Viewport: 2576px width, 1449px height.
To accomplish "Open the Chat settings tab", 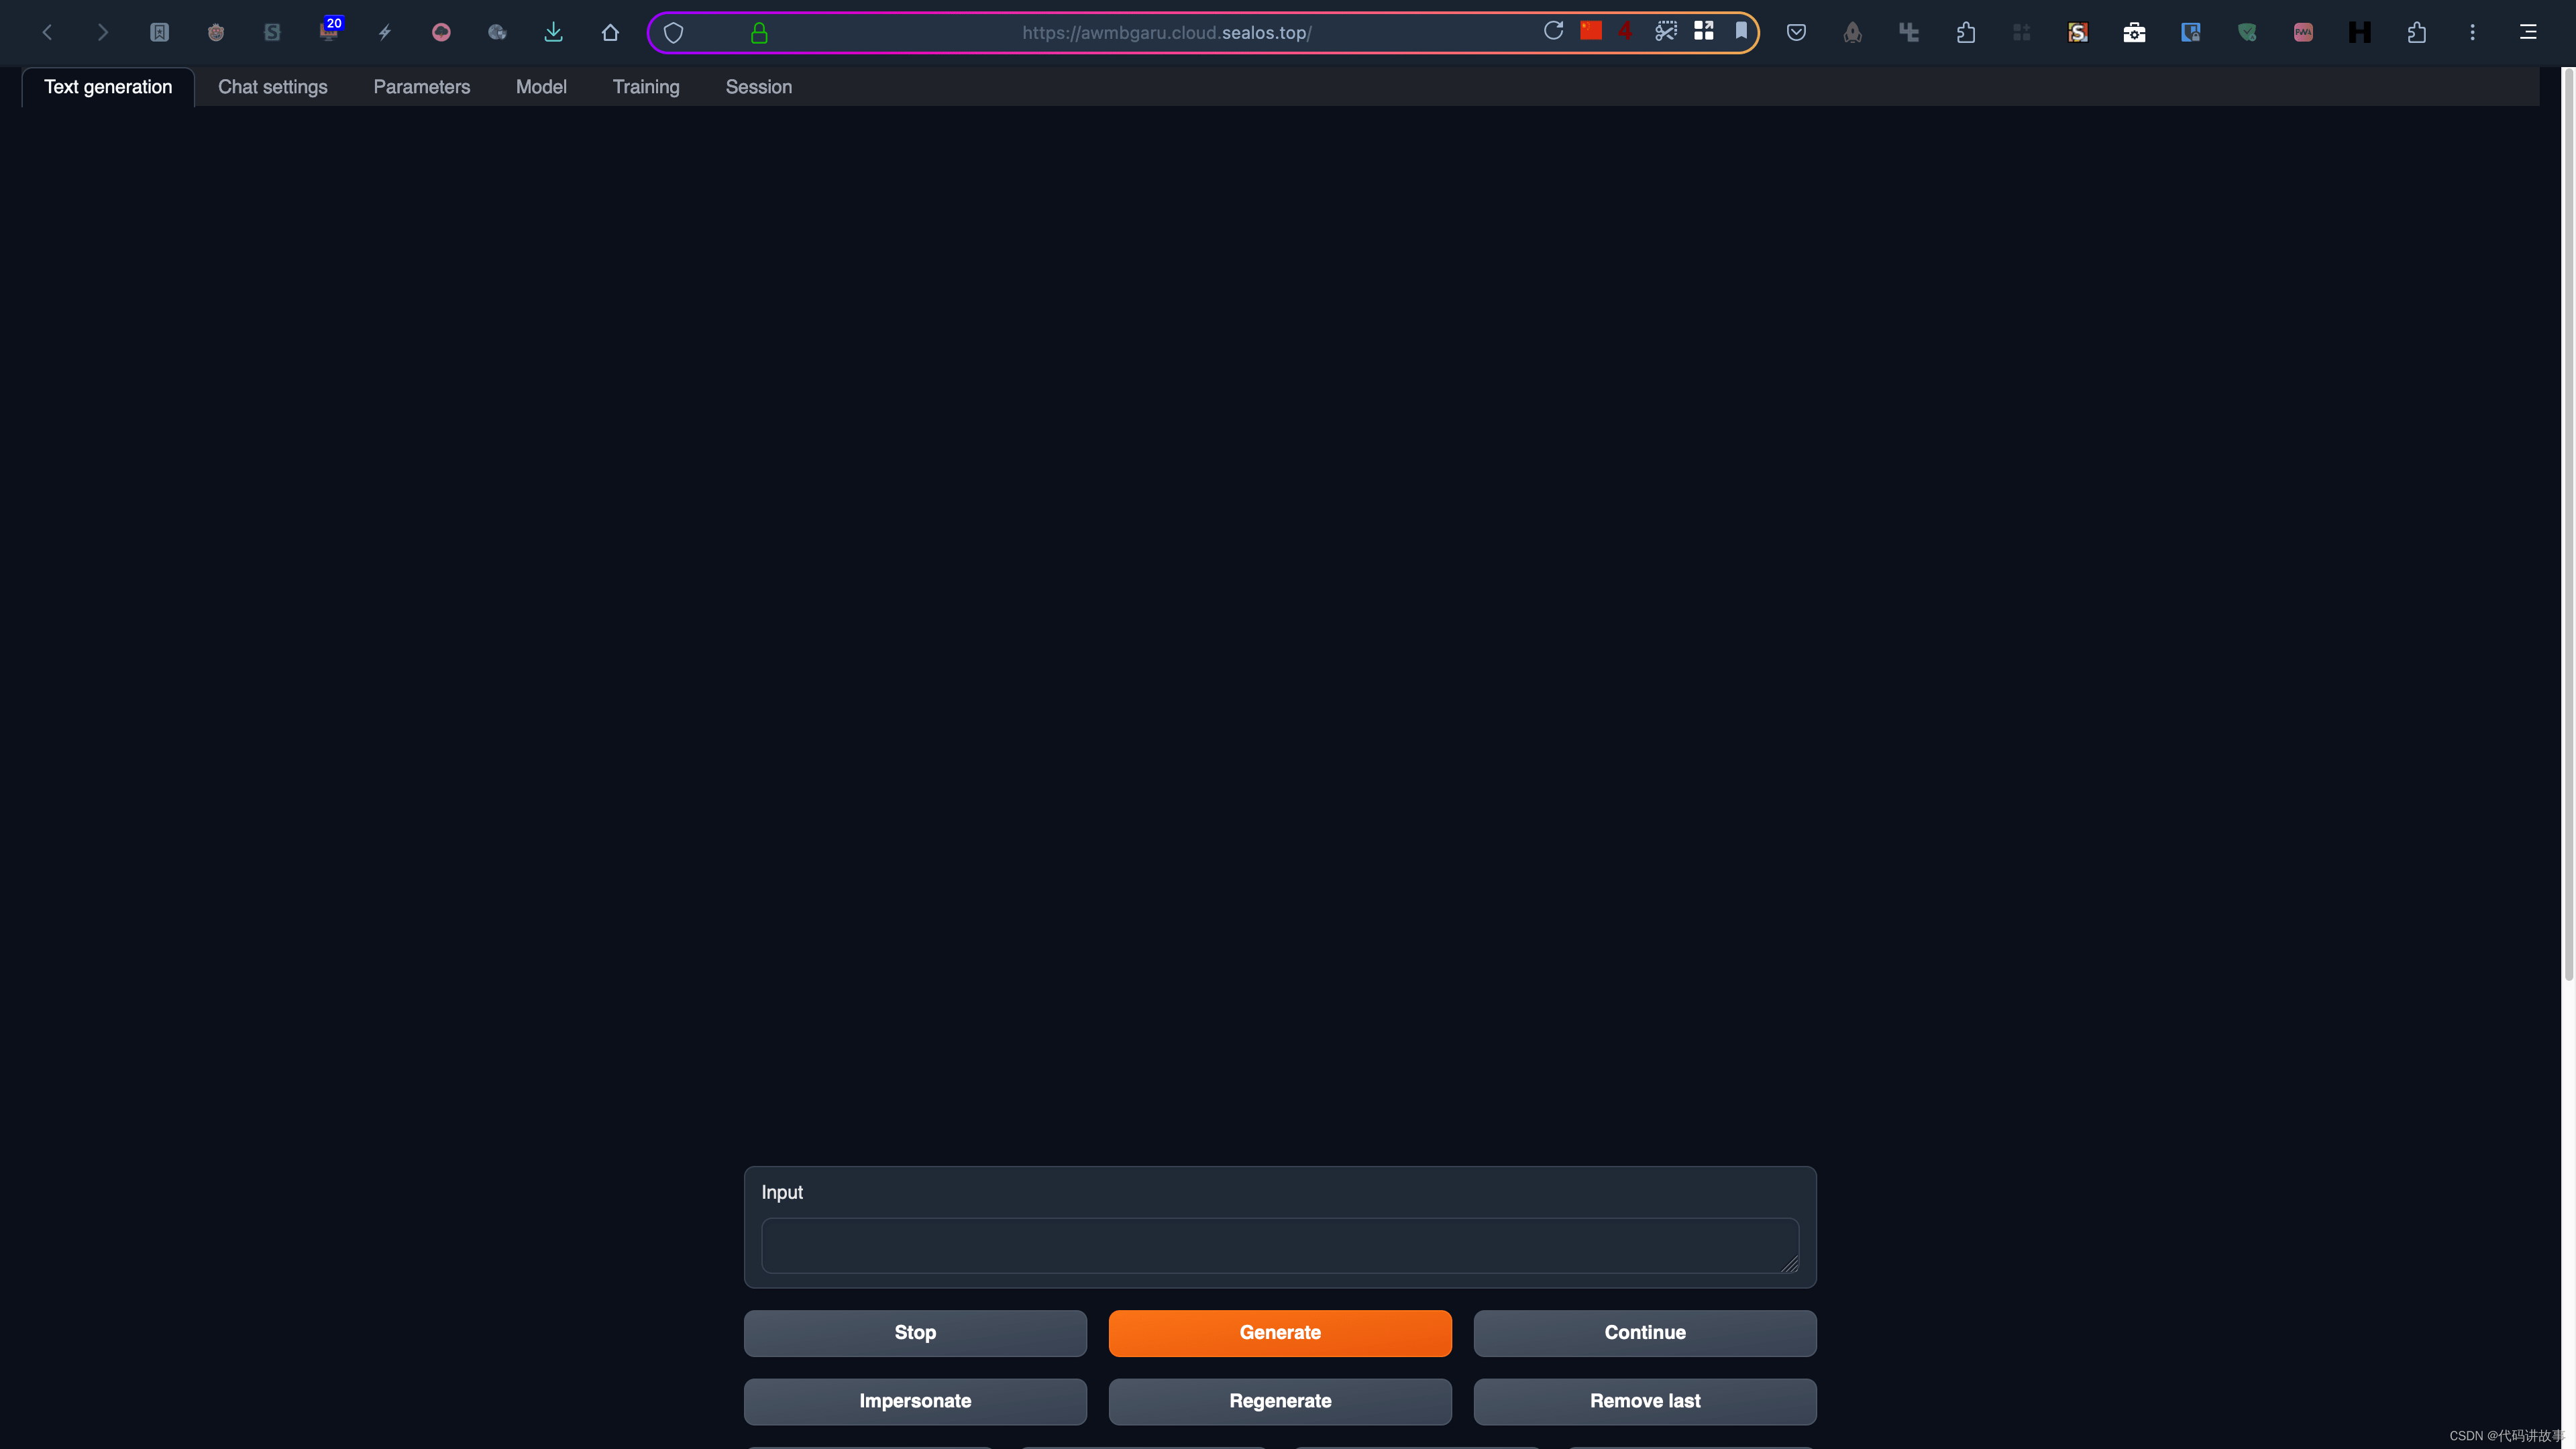I will coord(273,87).
